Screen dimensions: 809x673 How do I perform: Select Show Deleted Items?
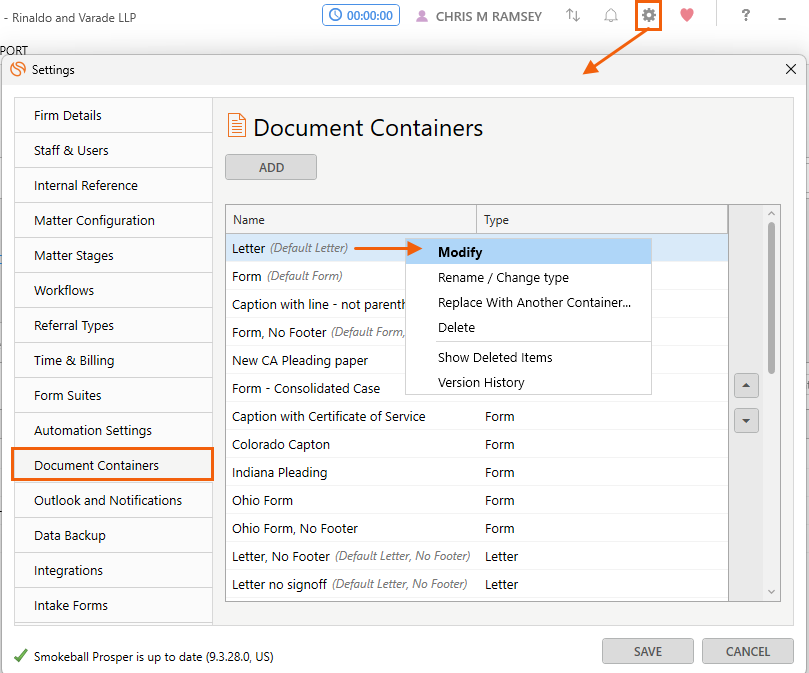tap(528, 358)
